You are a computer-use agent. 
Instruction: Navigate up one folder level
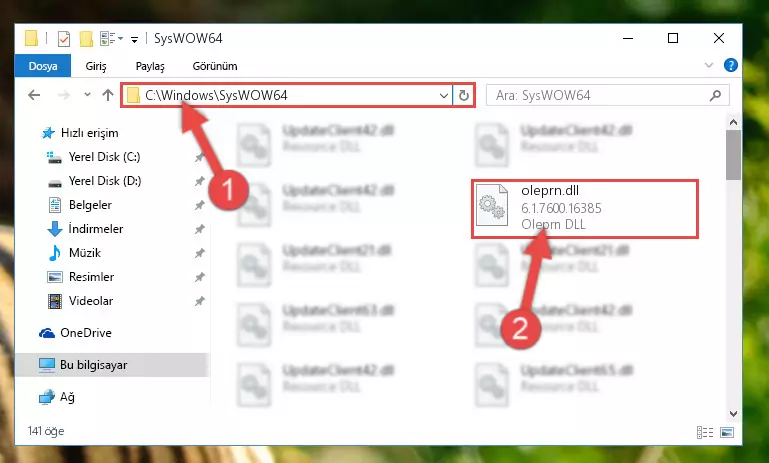[x=108, y=95]
